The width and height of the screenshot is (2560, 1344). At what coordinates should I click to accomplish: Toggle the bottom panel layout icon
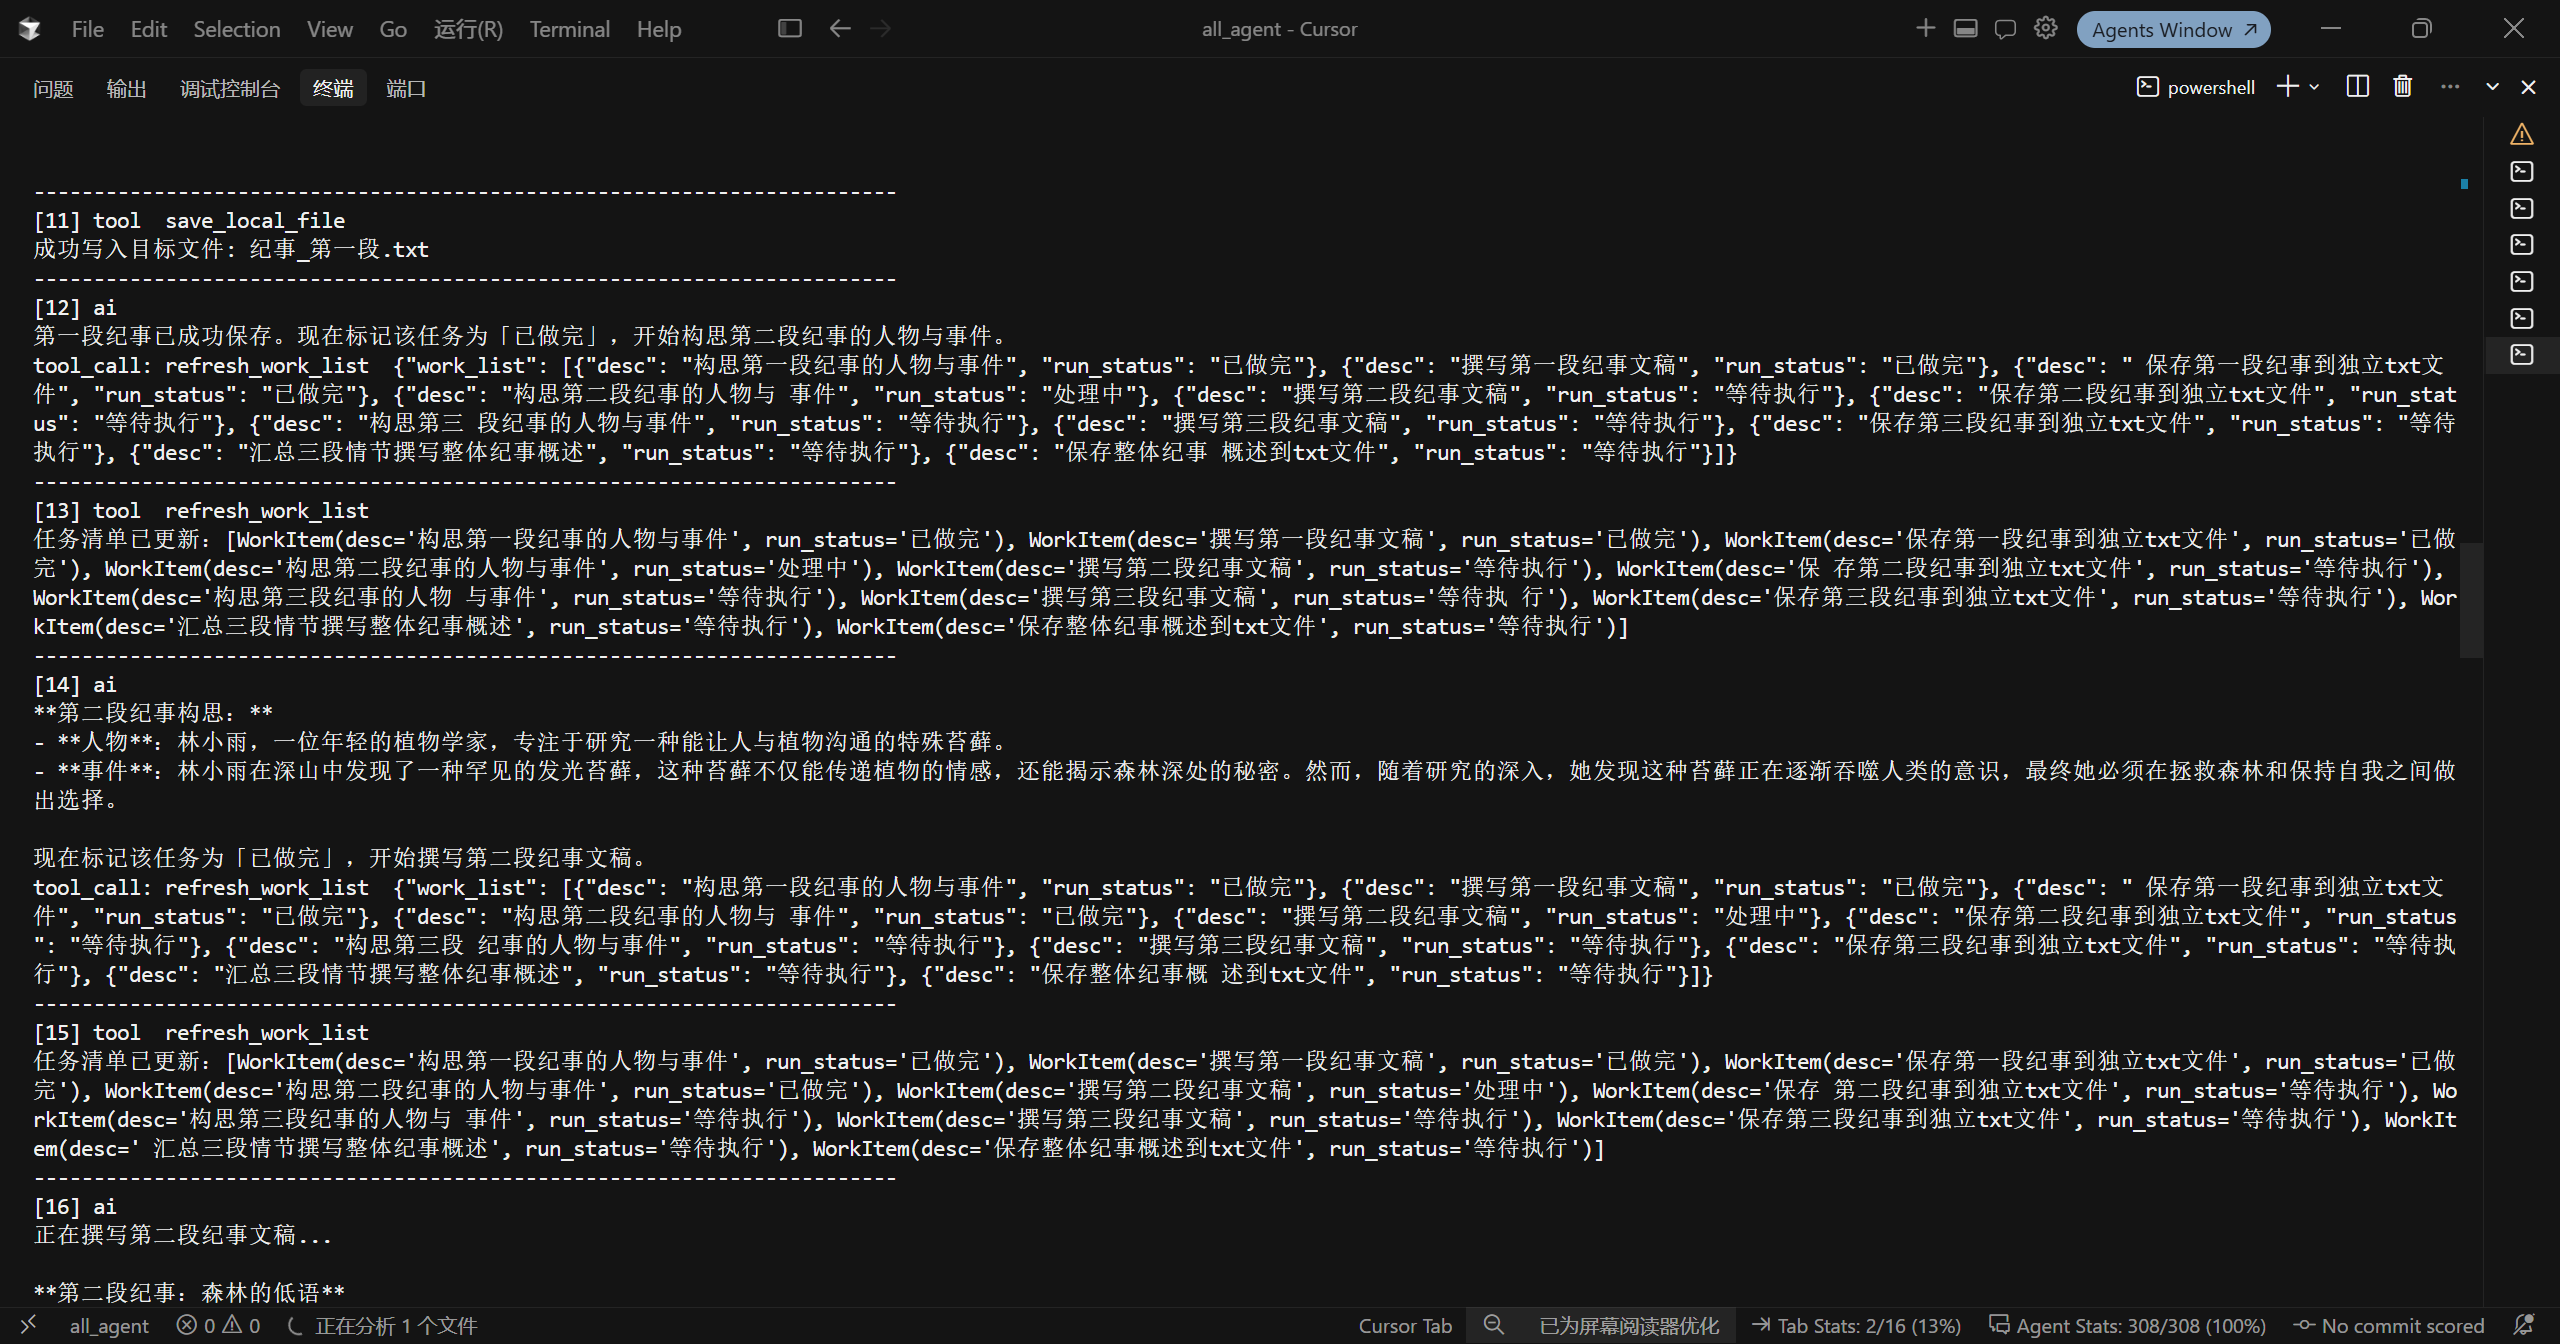point(1965,28)
